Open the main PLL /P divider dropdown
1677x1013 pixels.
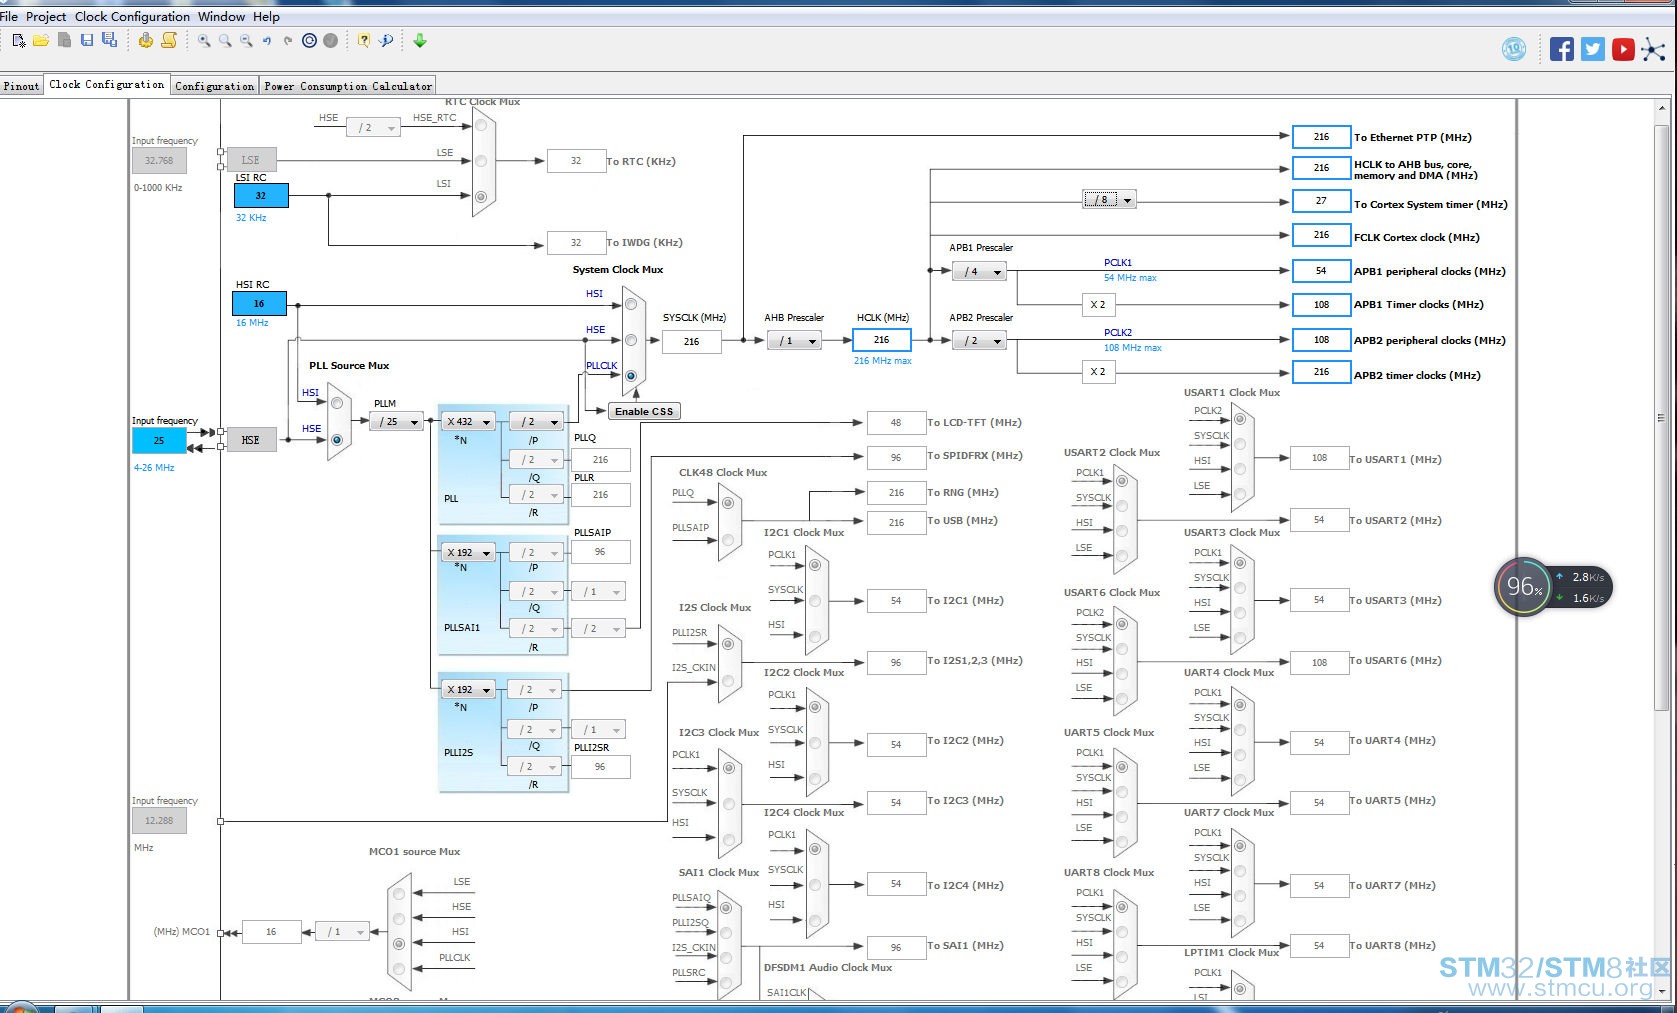tap(537, 422)
